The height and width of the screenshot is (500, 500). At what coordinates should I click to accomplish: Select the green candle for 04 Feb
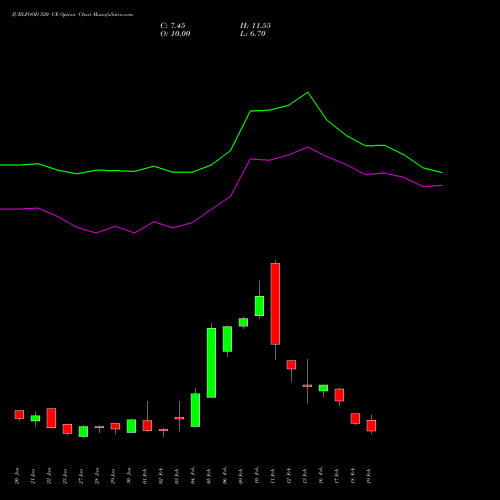point(195,410)
